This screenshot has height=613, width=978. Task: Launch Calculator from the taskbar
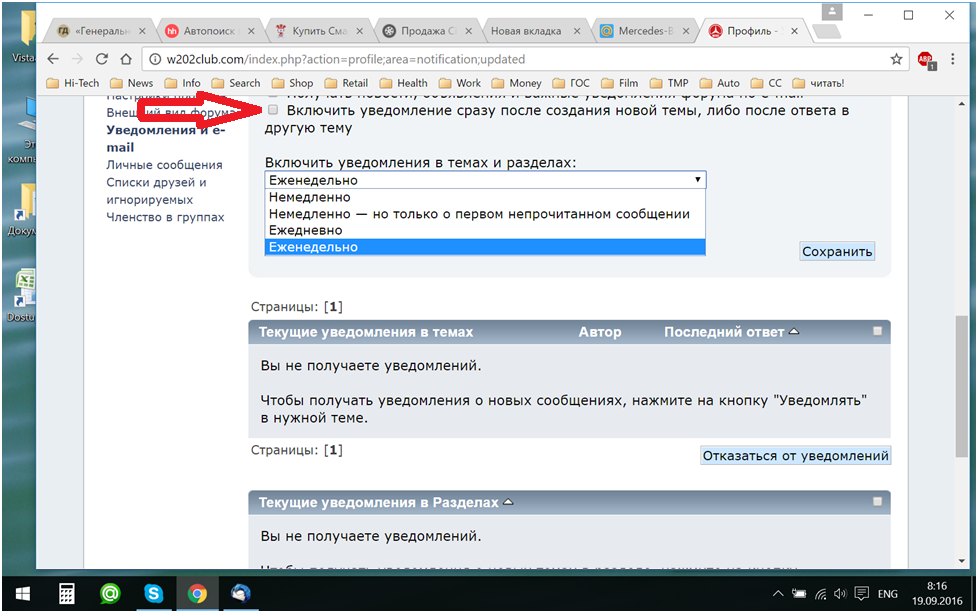67,594
